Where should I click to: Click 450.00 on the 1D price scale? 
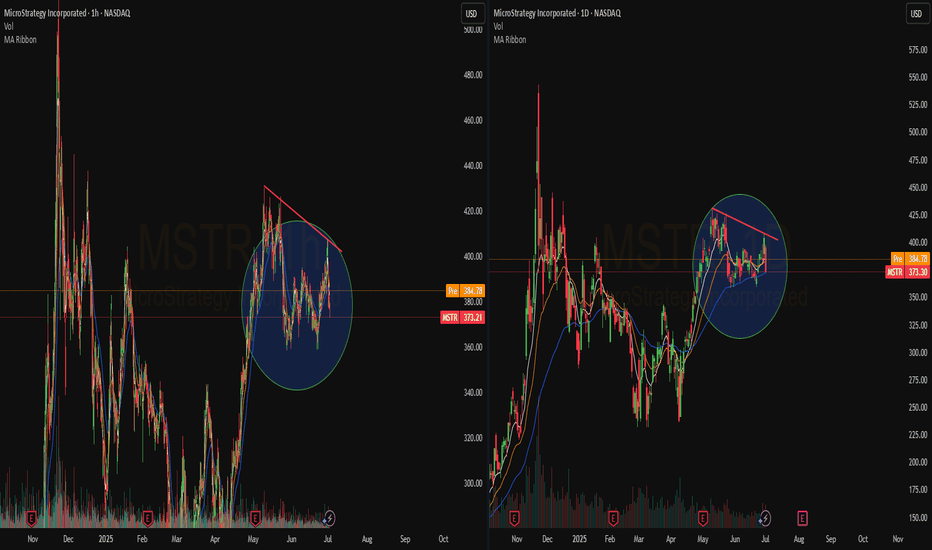[918, 187]
